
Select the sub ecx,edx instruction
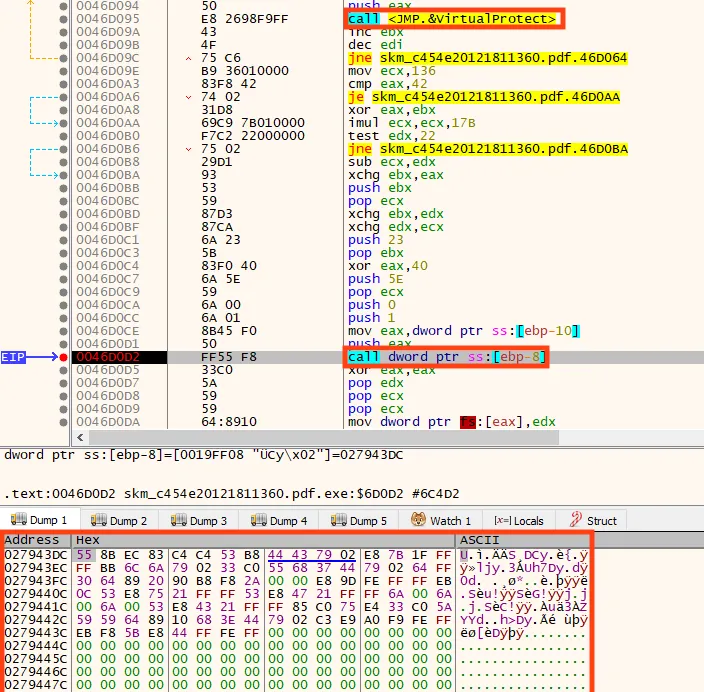tap(392, 162)
